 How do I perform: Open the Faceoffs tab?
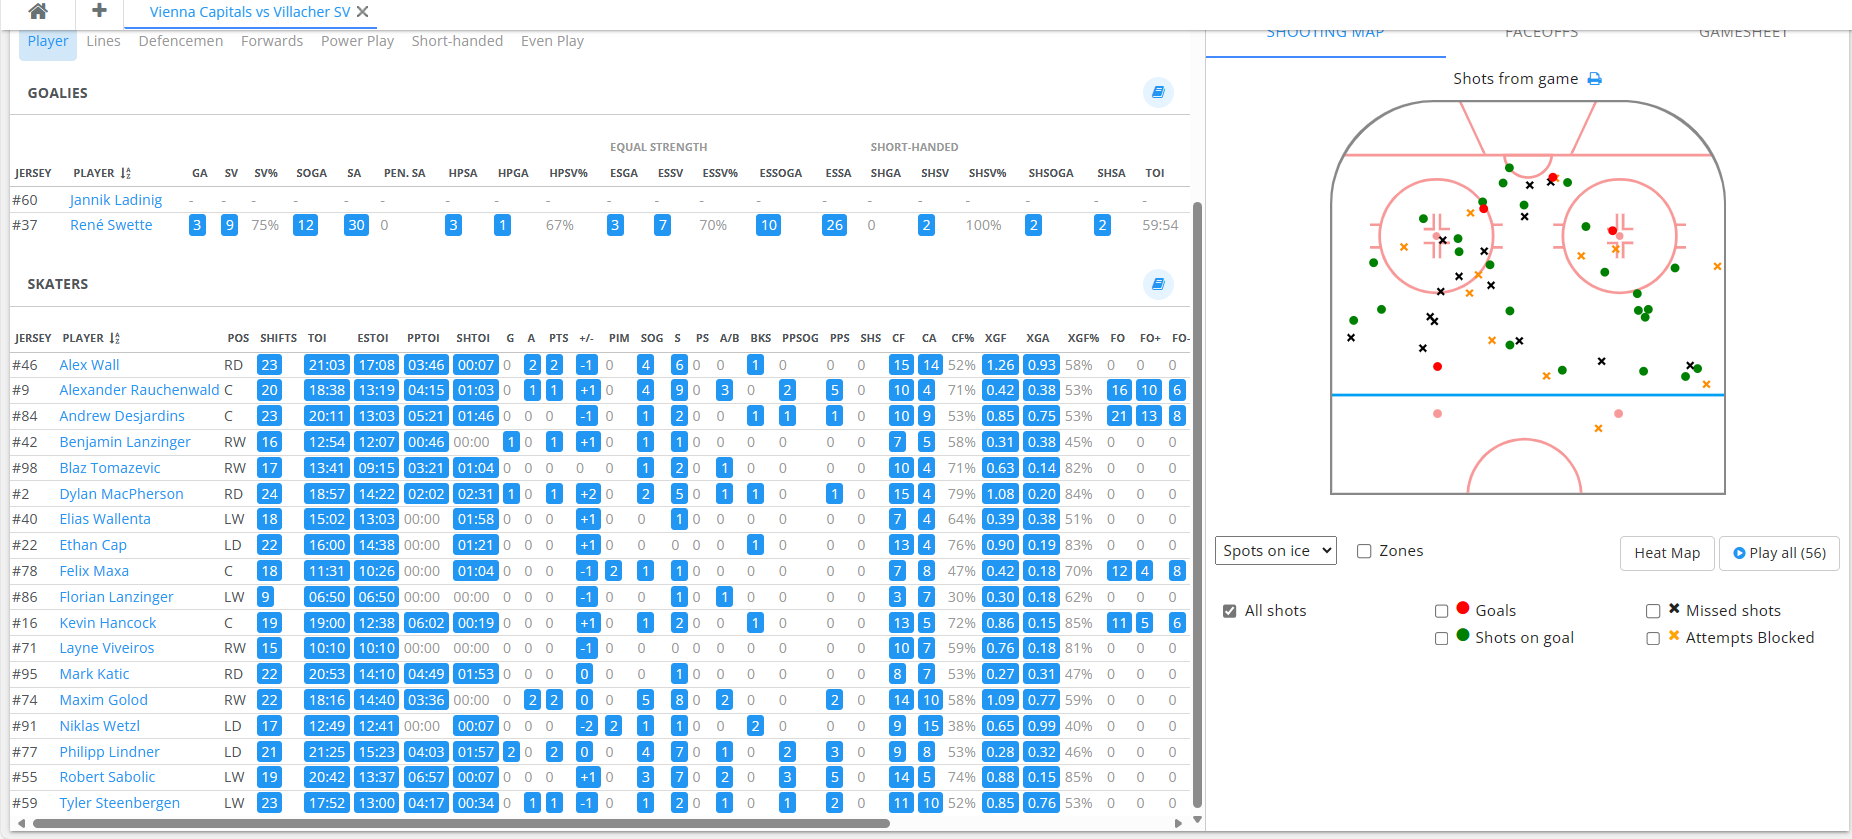point(1541,34)
